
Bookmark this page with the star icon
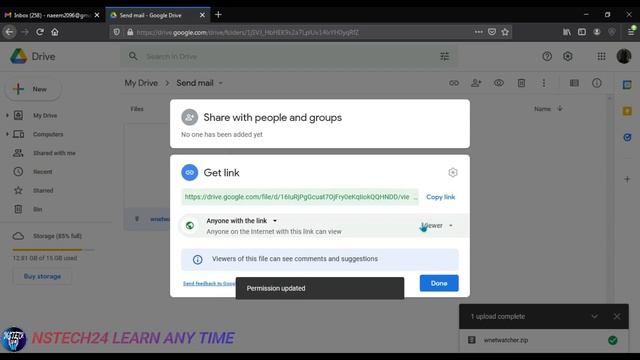(x=505, y=32)
